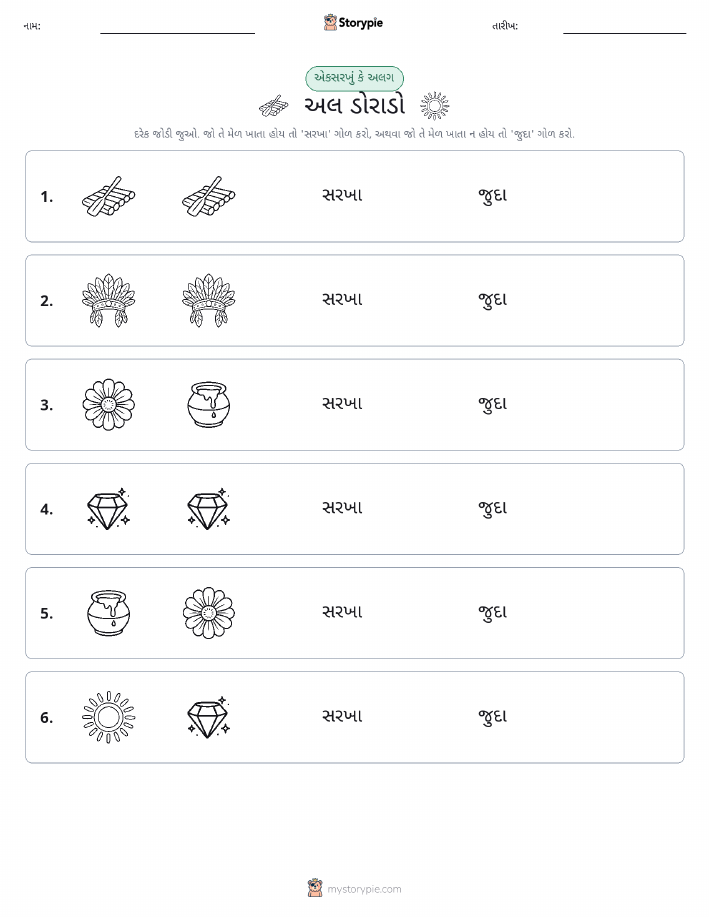The width and height of the screenshot is (709, 917).
Task: Select 'જુદા' for row 3
Action: tap(493, 405)
